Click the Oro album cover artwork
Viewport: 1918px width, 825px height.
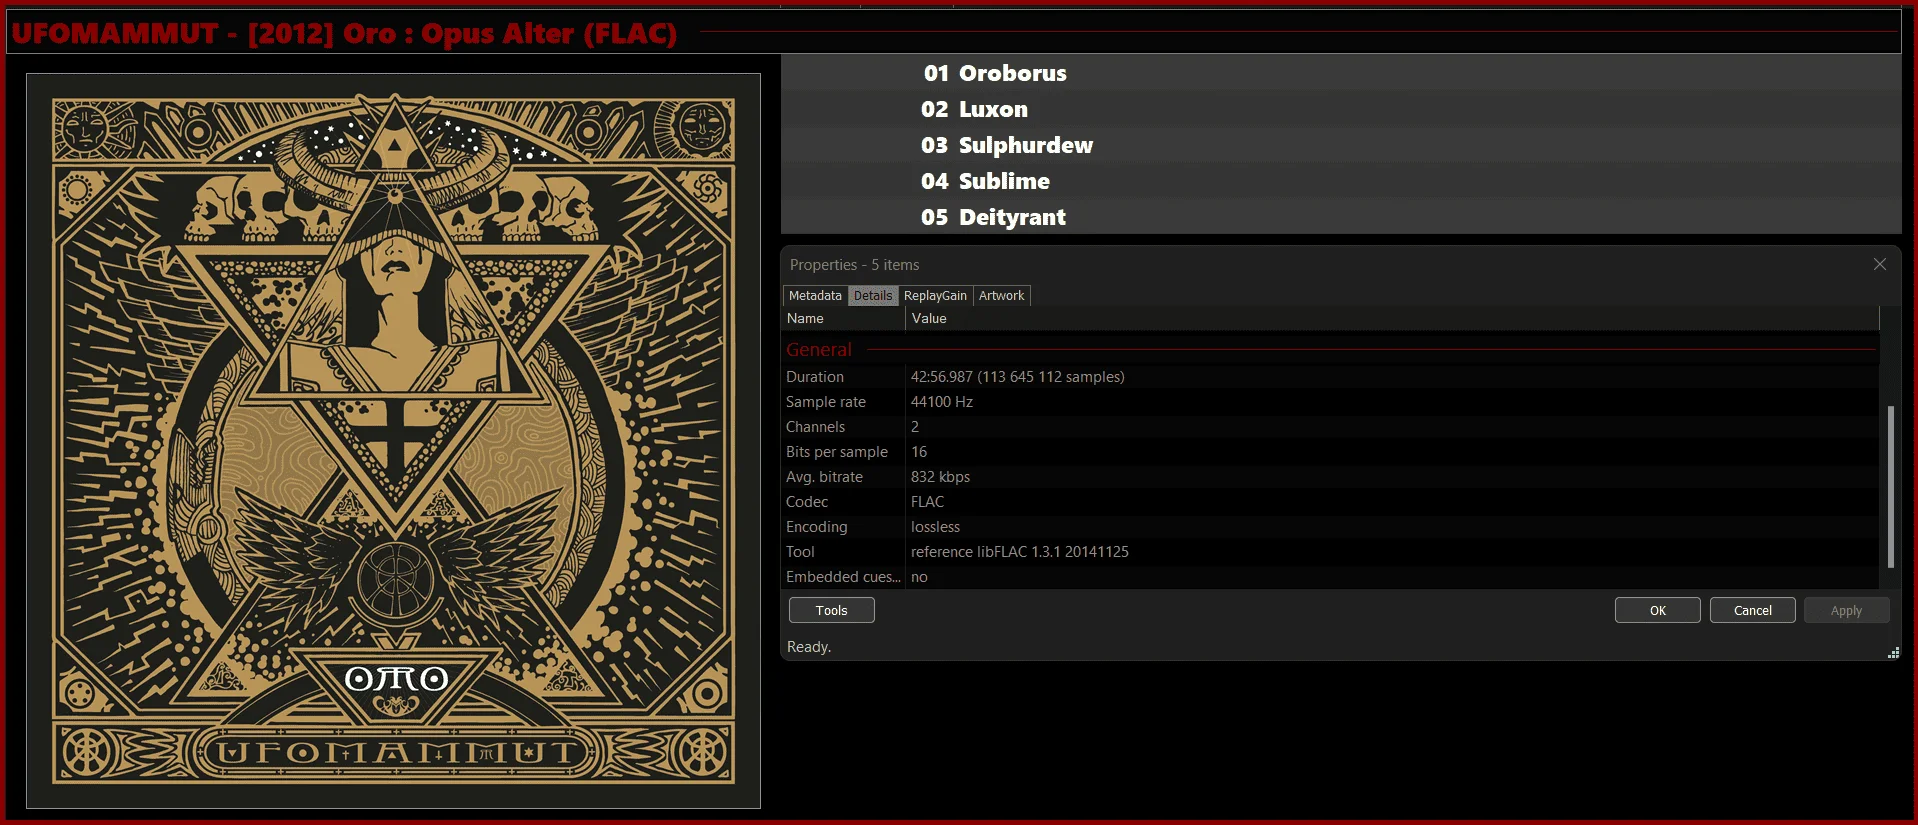(x=393, y=441)
